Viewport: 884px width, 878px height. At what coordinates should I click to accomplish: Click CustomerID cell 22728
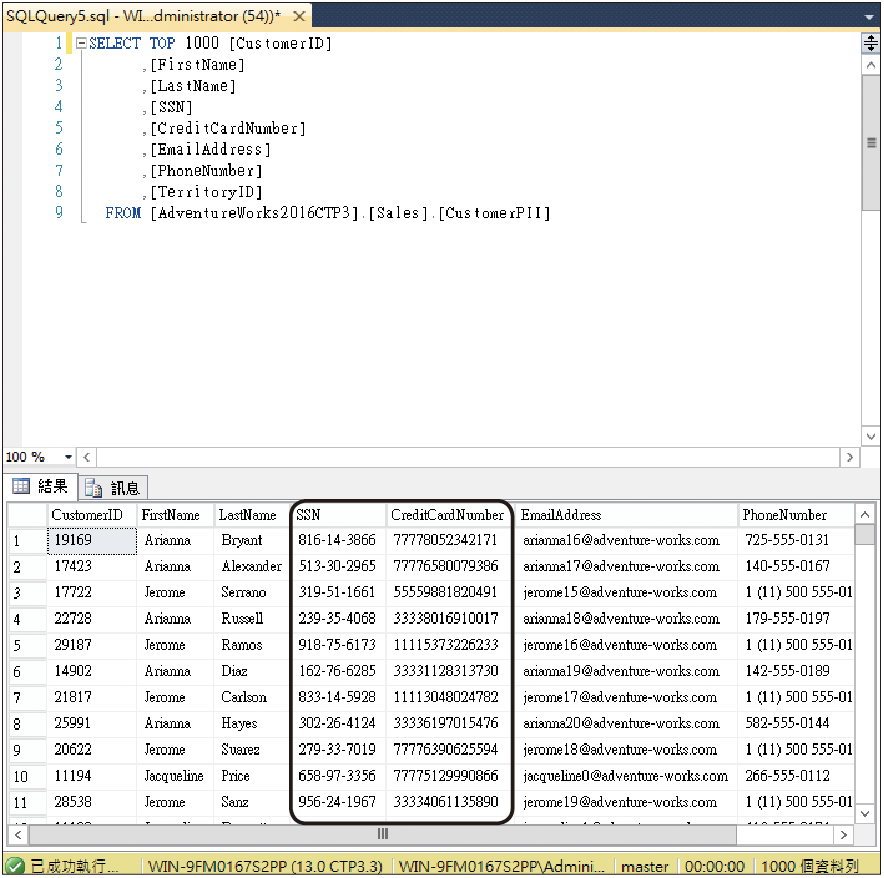pos(92,619)
